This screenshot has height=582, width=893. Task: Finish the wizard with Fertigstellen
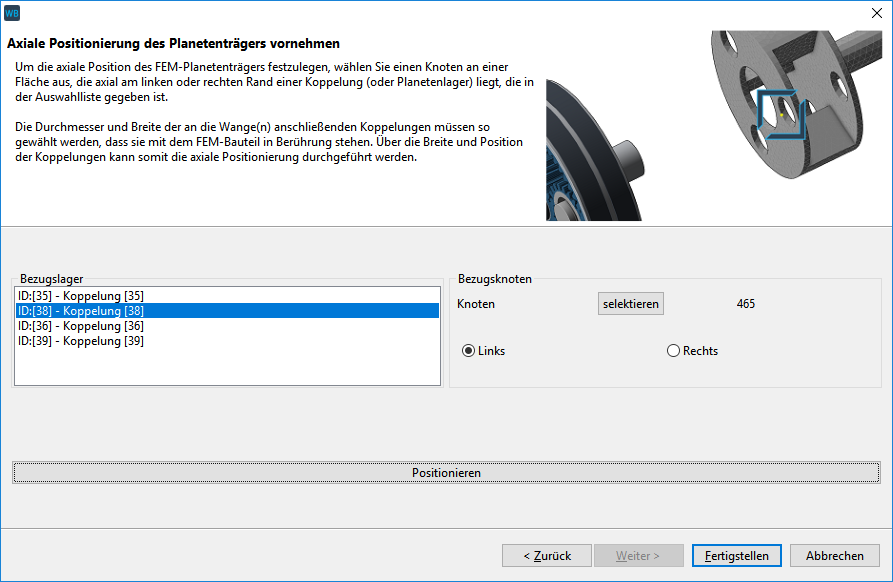(736, 556)
